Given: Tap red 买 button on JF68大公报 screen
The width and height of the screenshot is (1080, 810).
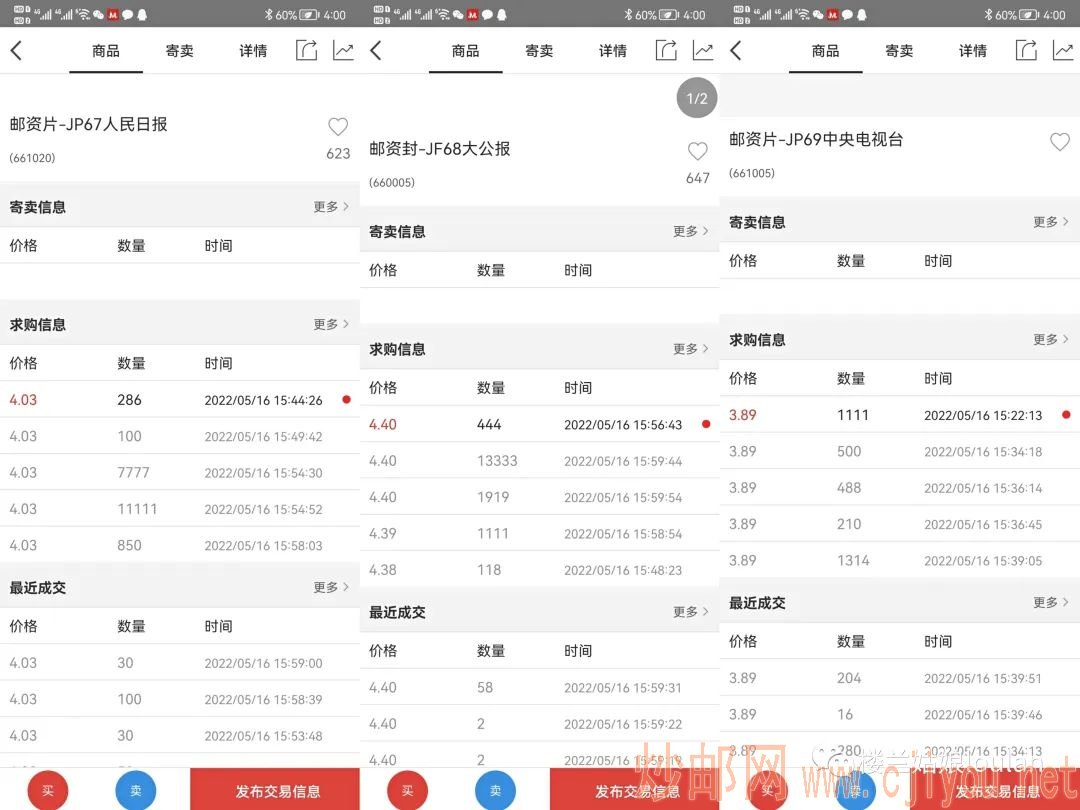Looking at the screenshot, I should pos(408,790).
